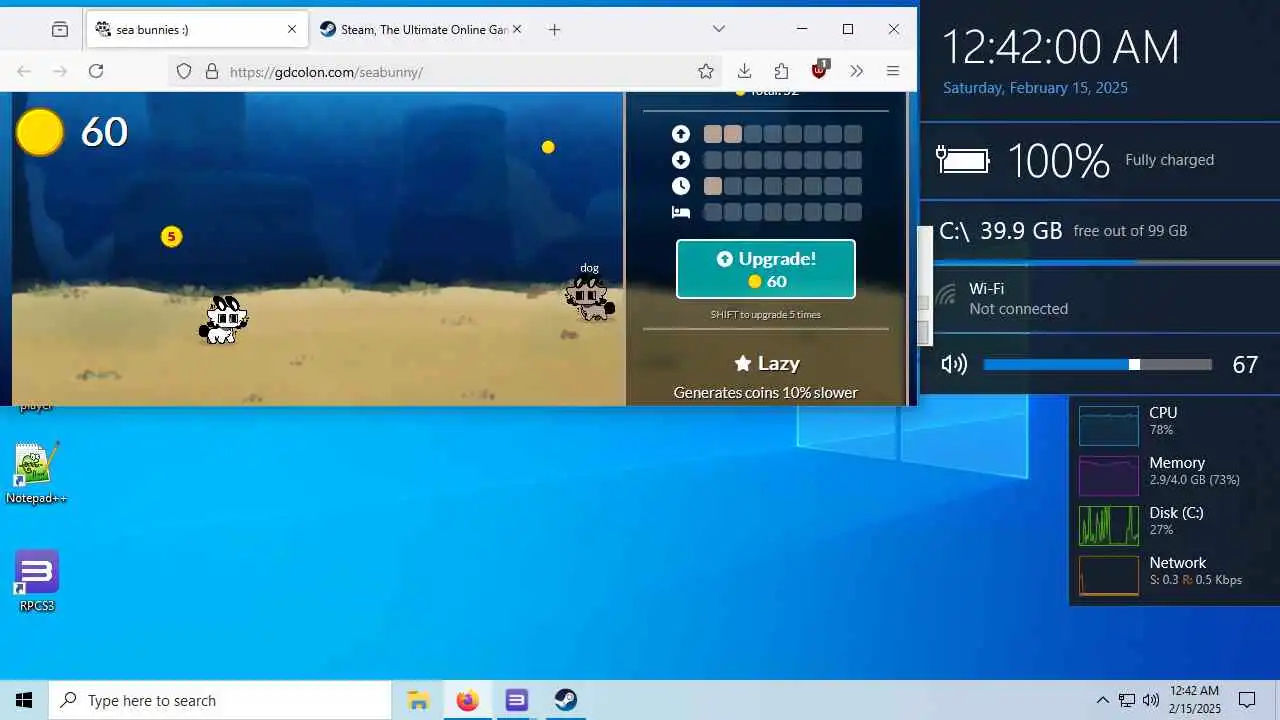Open the Disk (C:) usage graph
This screenshot has width=1280, height=720.
coord(1109,525)
